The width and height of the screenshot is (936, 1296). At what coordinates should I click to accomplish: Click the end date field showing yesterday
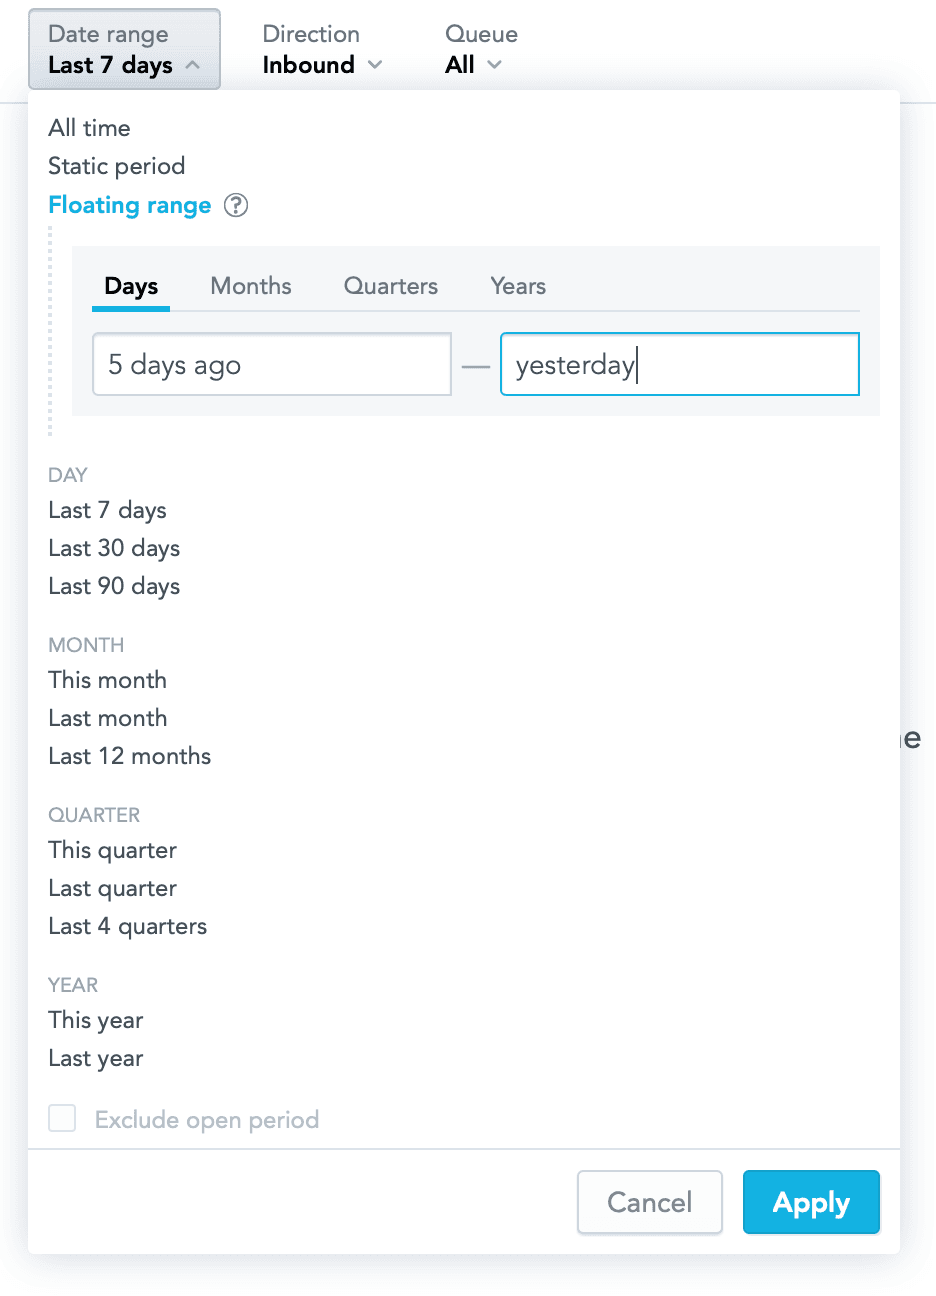[x=679, y=364]
